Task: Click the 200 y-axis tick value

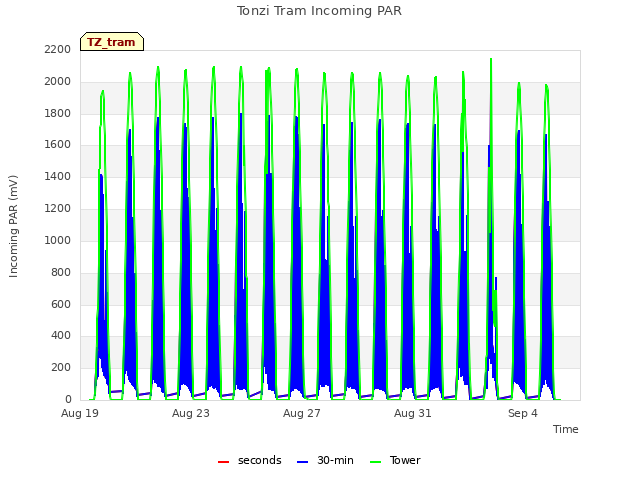Action: pos(61,368)
